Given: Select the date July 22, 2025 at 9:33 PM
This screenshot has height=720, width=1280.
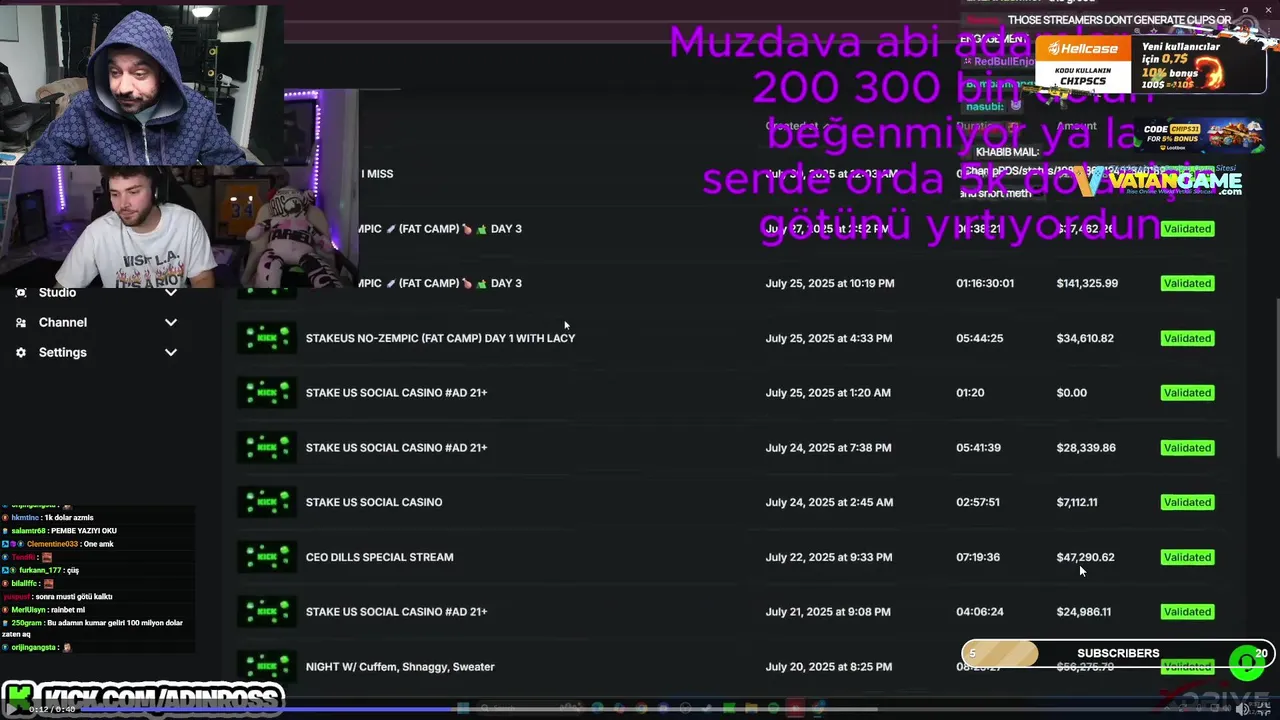Looking at the screenshot, I should coord(829,557).
